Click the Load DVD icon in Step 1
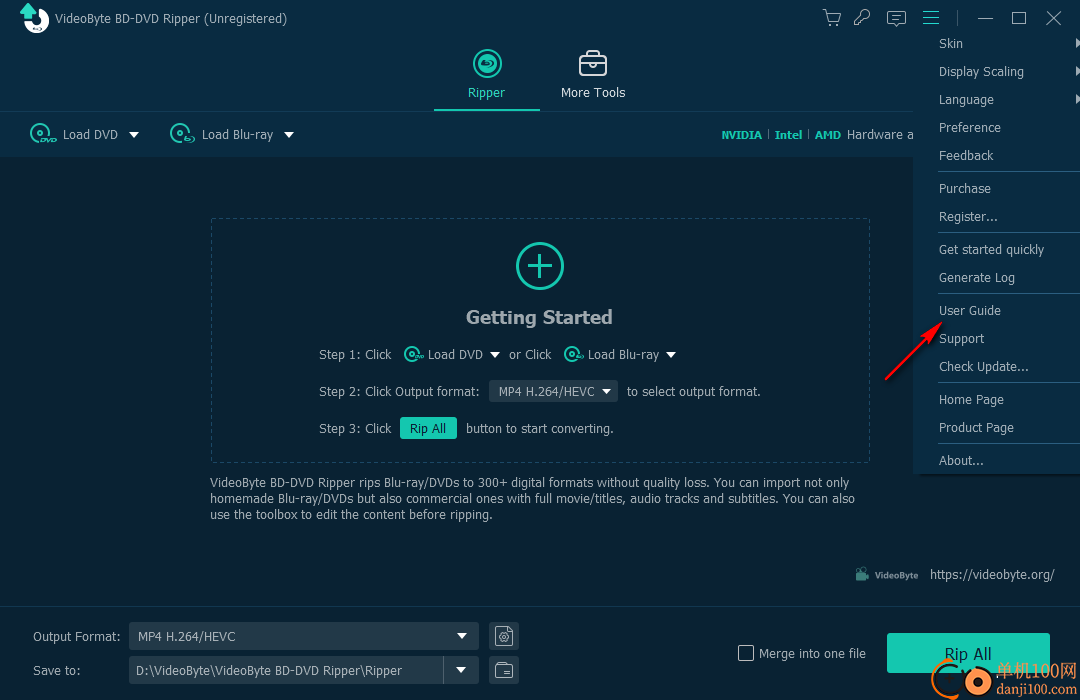Screen dimensions: 1080x700 pos(413,354)
